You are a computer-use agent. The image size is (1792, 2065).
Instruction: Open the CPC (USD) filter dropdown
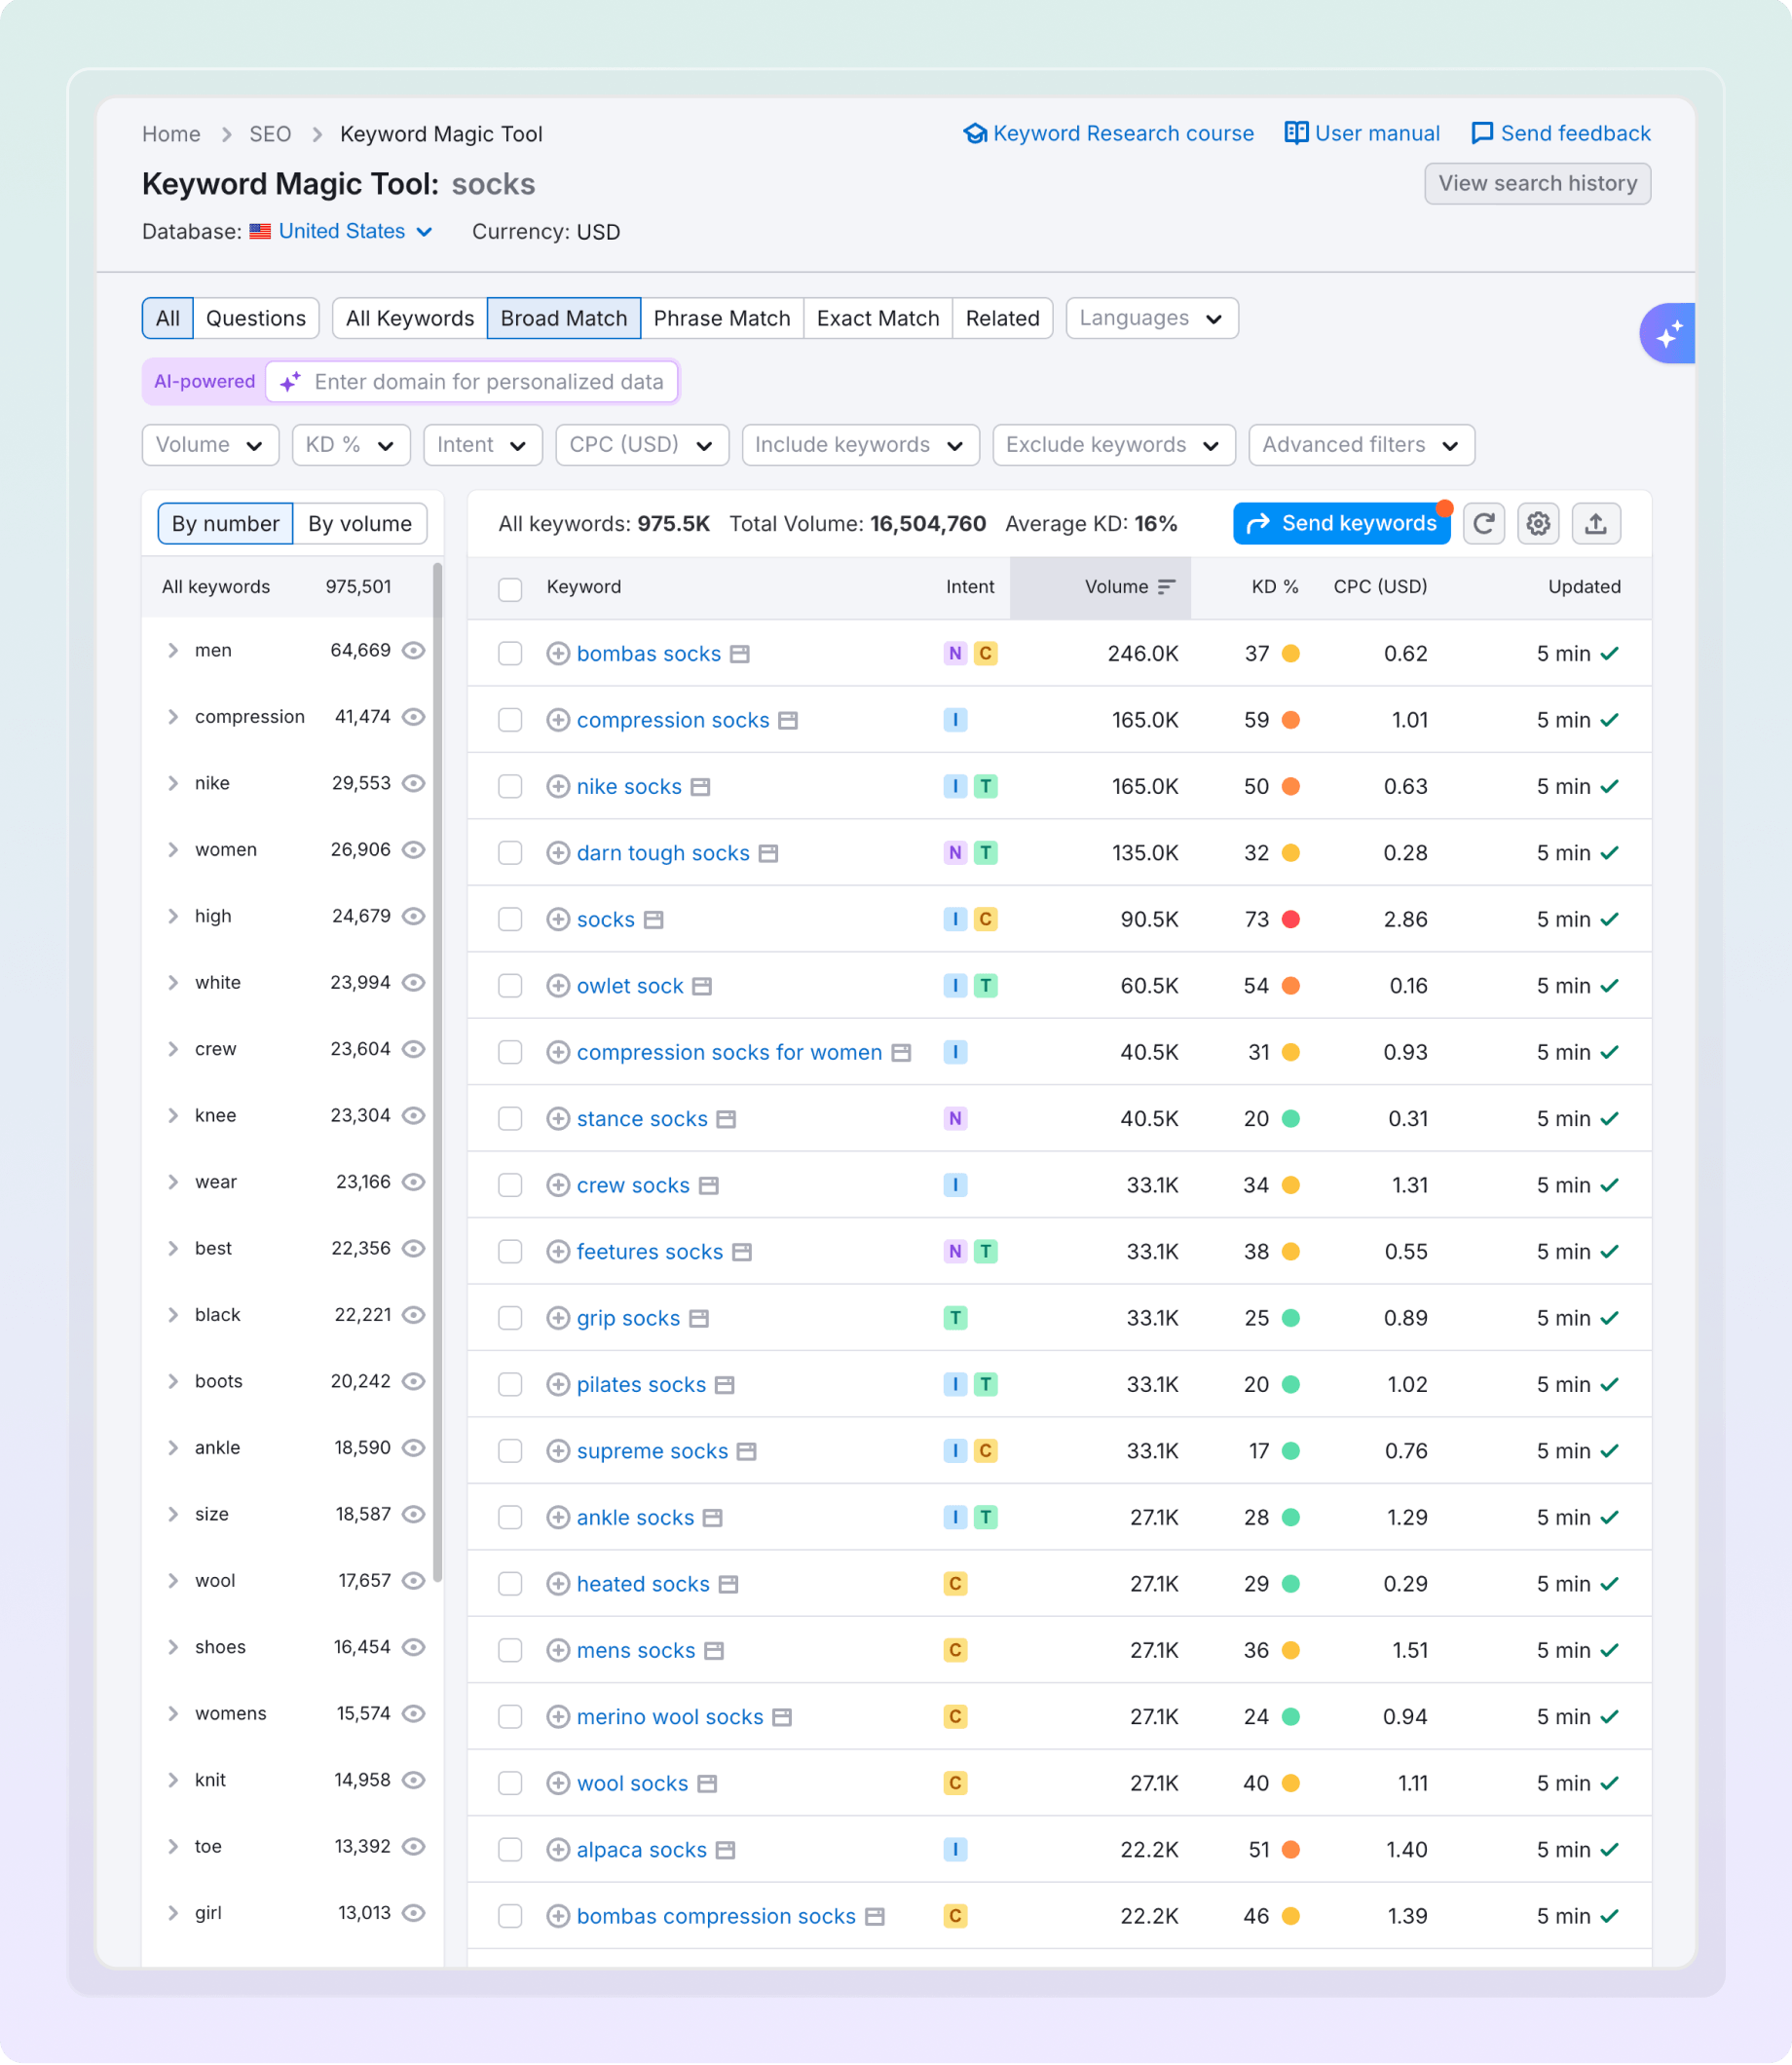(642, 445)
